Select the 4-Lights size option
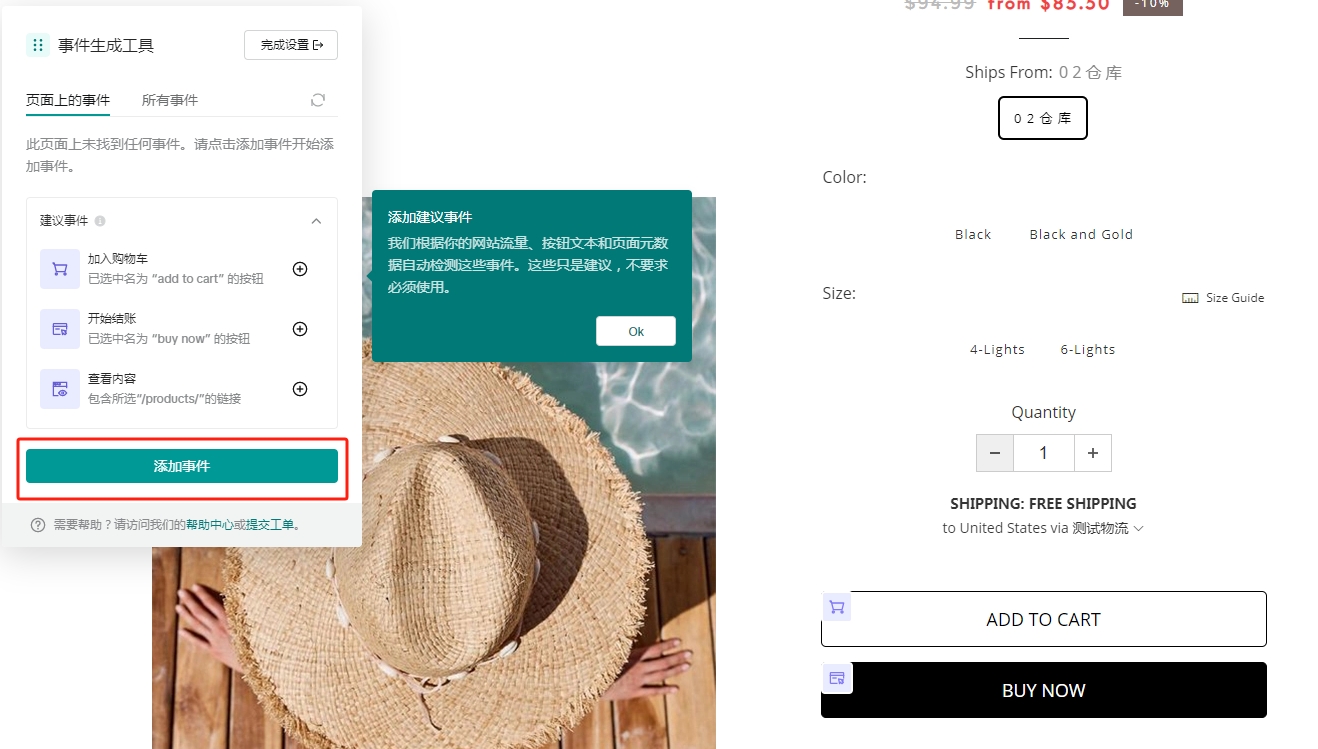This screenshot has width=1318, height=749. tap(997, 349)
